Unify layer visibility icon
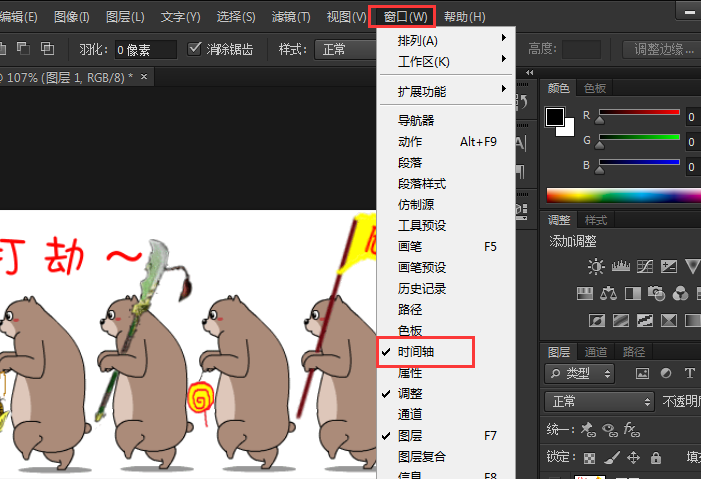Image resolution: width=701 pixels, height=479 pixels. coord(610,430)
